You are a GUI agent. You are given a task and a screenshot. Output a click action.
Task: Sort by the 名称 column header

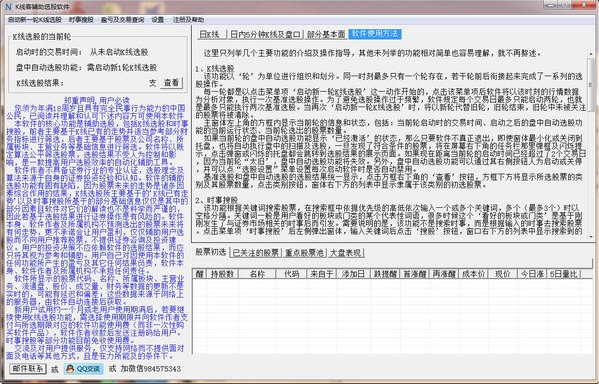click(257, 274)
